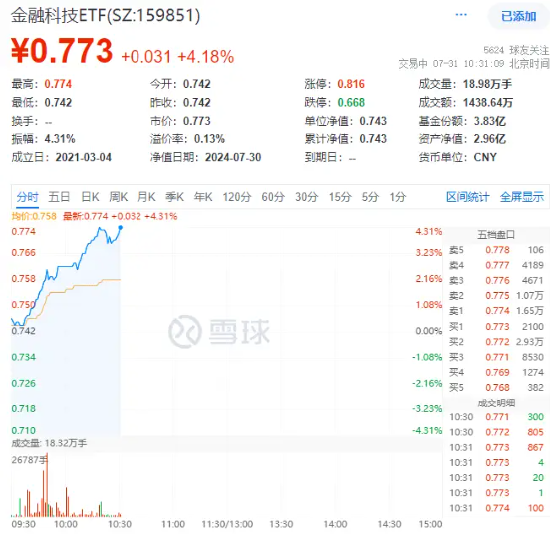Click 全屏显示 fullscreen link
This screenshot has width=550, height=535.
click(x=522, y=197)
